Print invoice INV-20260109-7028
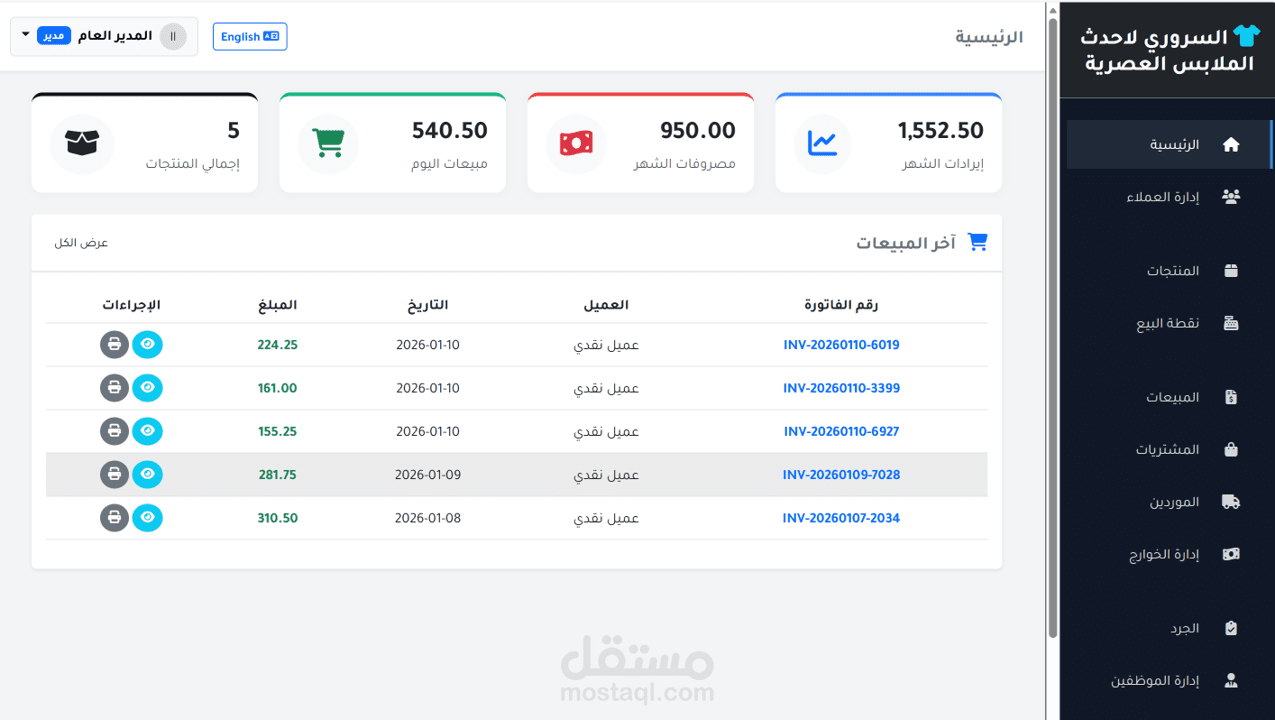The height and width of the screenshot is (720, 1275). coord(115,474)
